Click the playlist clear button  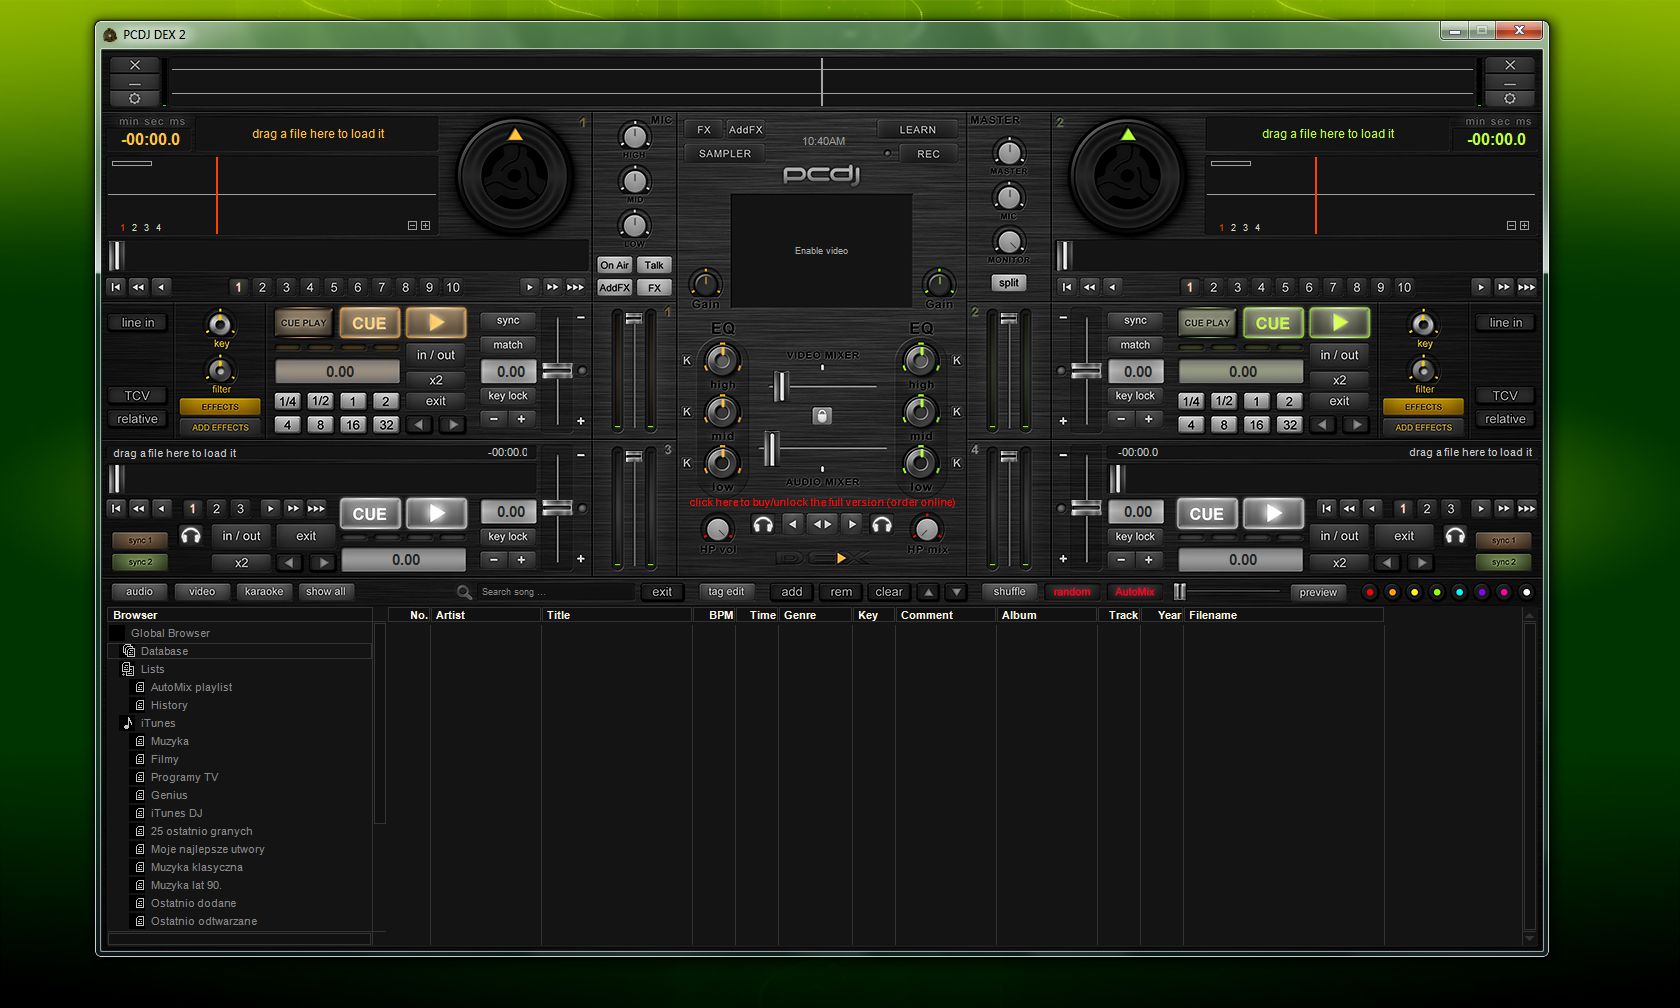click(889, 592)
